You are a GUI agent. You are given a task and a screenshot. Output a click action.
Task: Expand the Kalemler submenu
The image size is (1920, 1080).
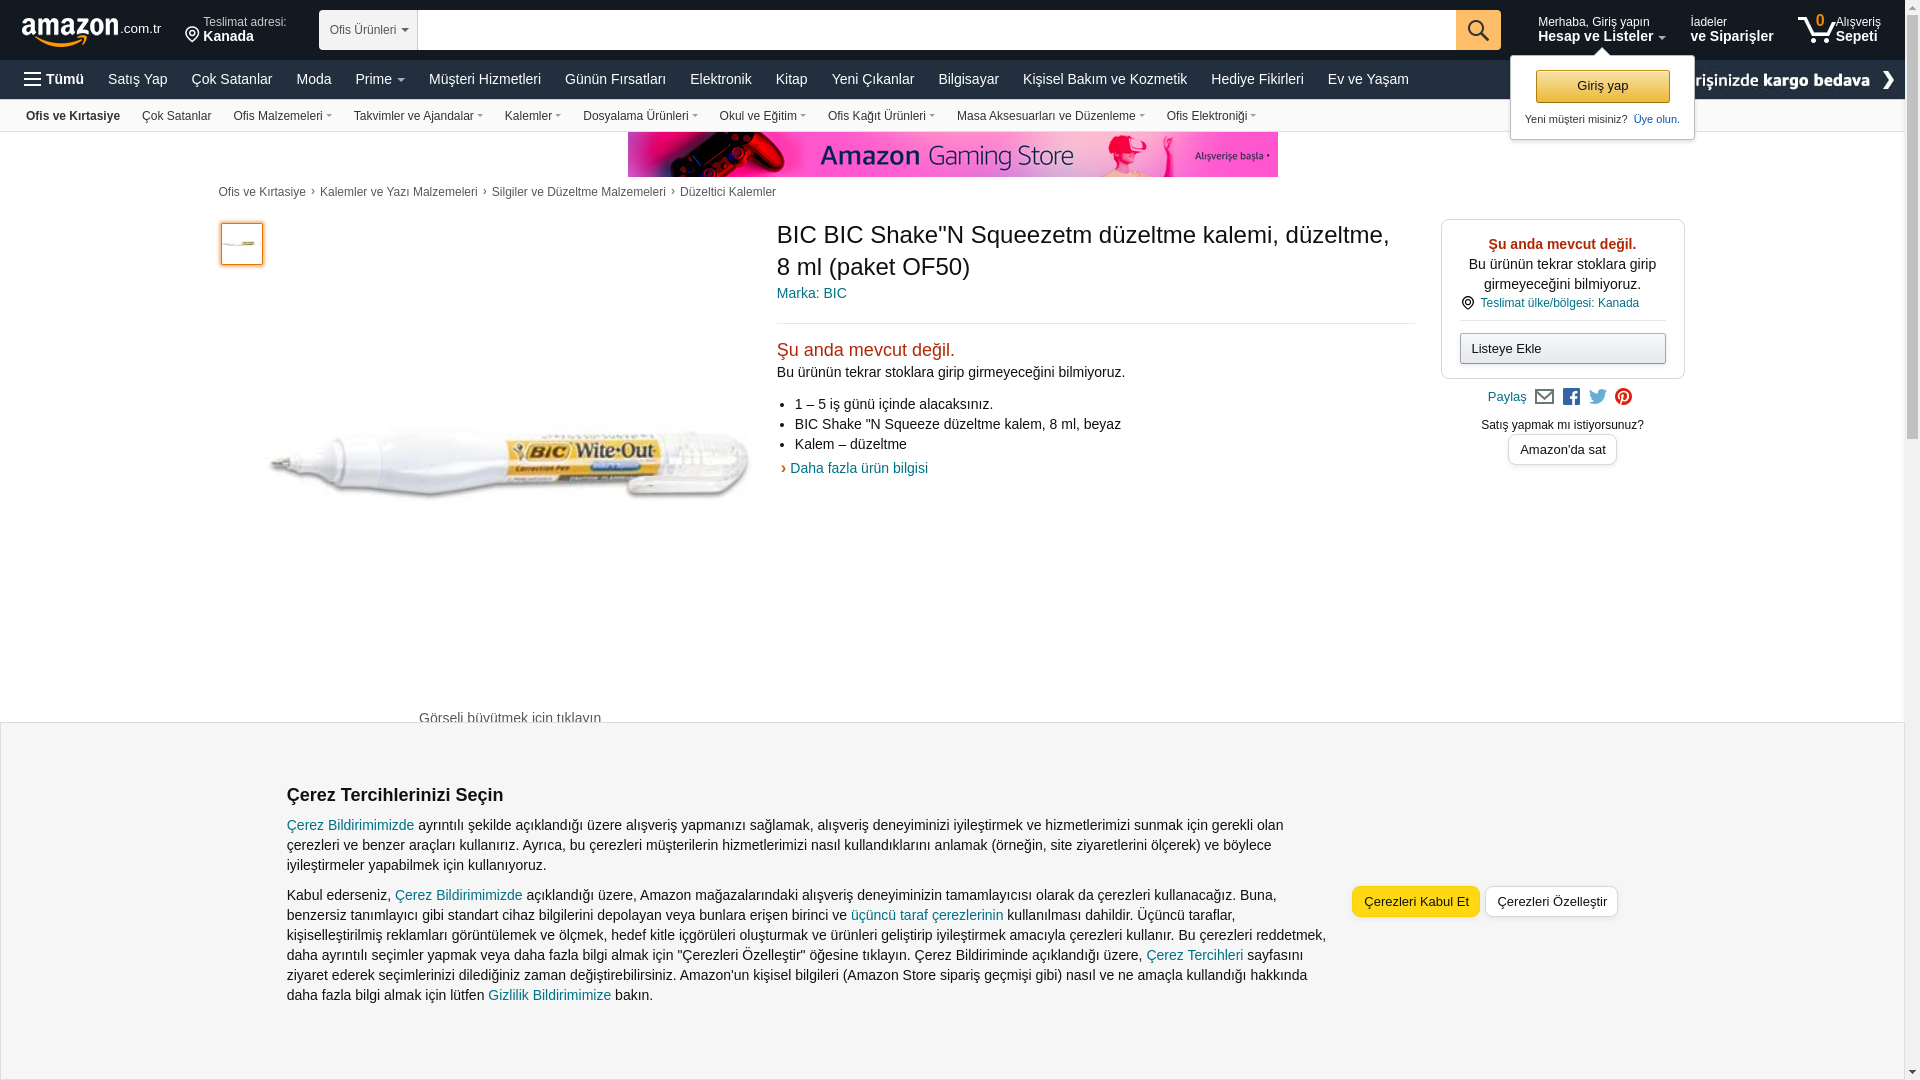(533, 116)
